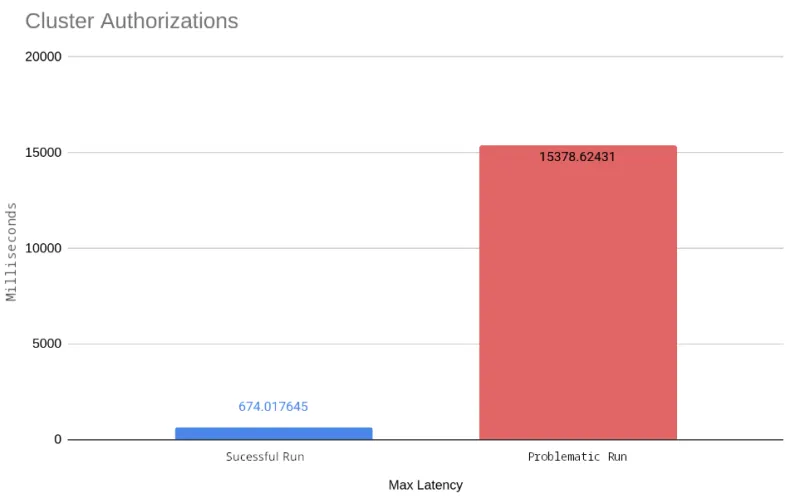Screen dimensions: 800x503
Task: Click the 674.017645 data label
Action: click(x=273, y=407)
